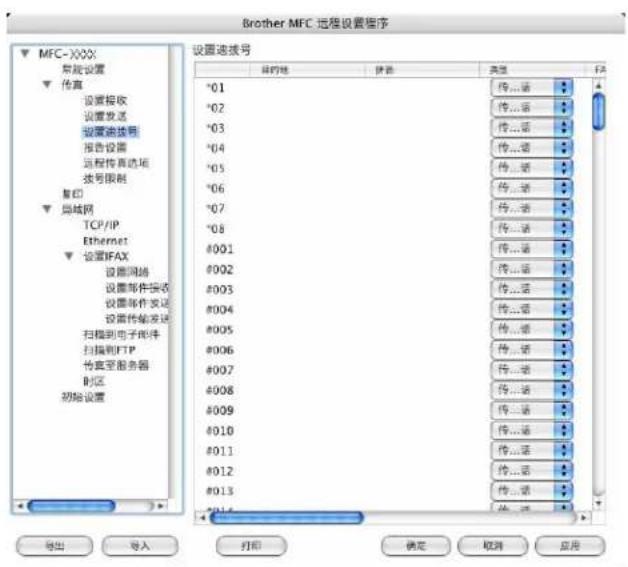Click the *04 speed dial row label
628x567 pixels.
click(215, 148)
